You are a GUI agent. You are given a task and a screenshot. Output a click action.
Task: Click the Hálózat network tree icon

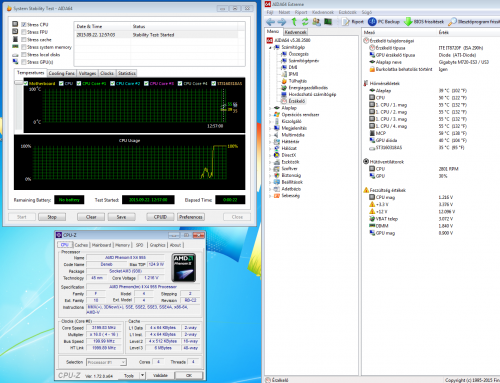tap(277, 148)
